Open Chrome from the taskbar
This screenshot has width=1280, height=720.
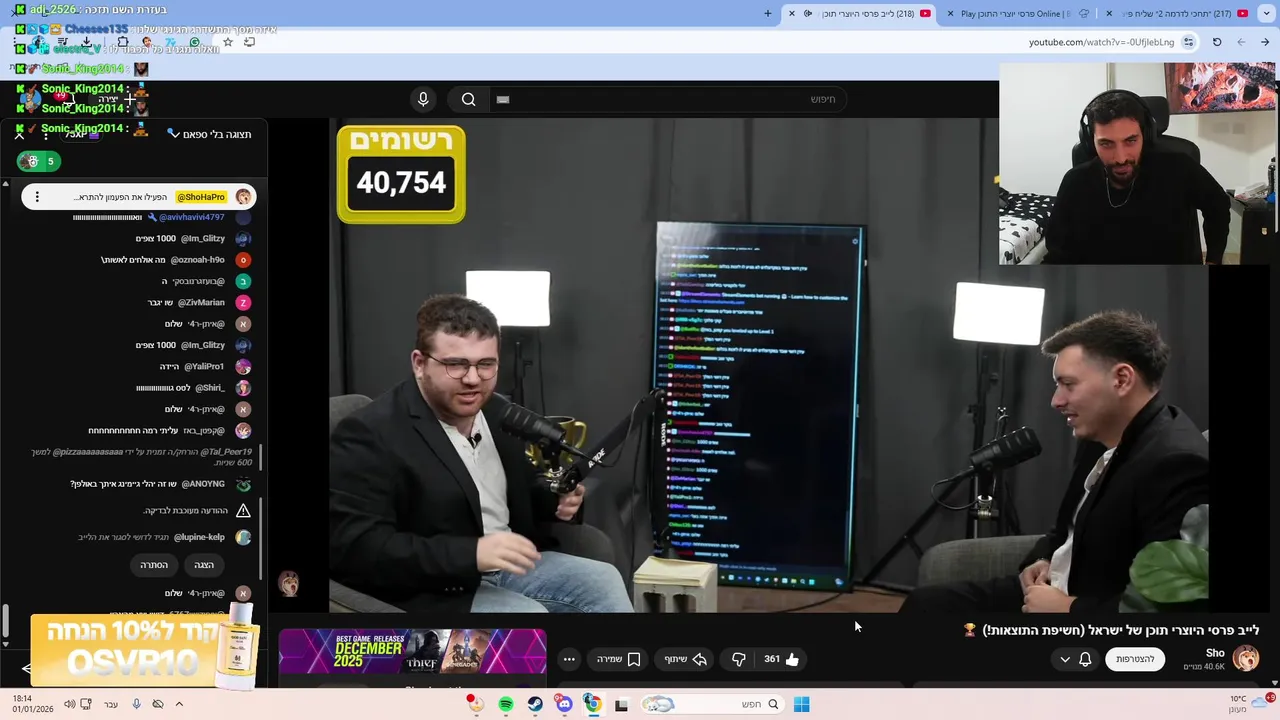[x=593, y=704]
